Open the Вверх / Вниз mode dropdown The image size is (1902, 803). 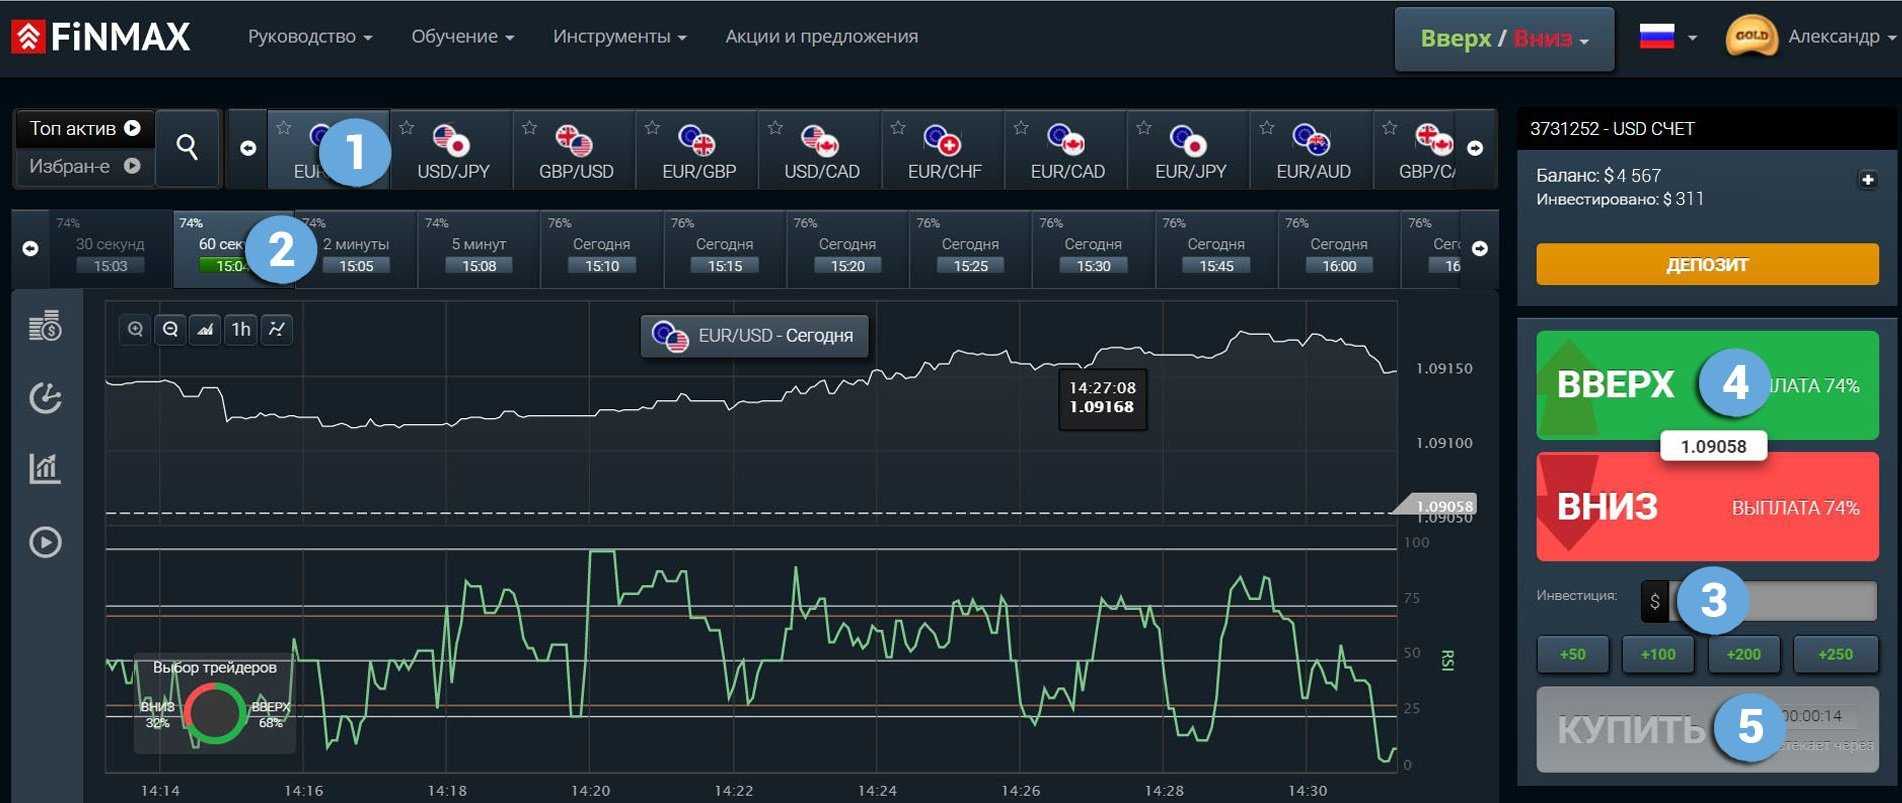click(x=1504, y=39)
